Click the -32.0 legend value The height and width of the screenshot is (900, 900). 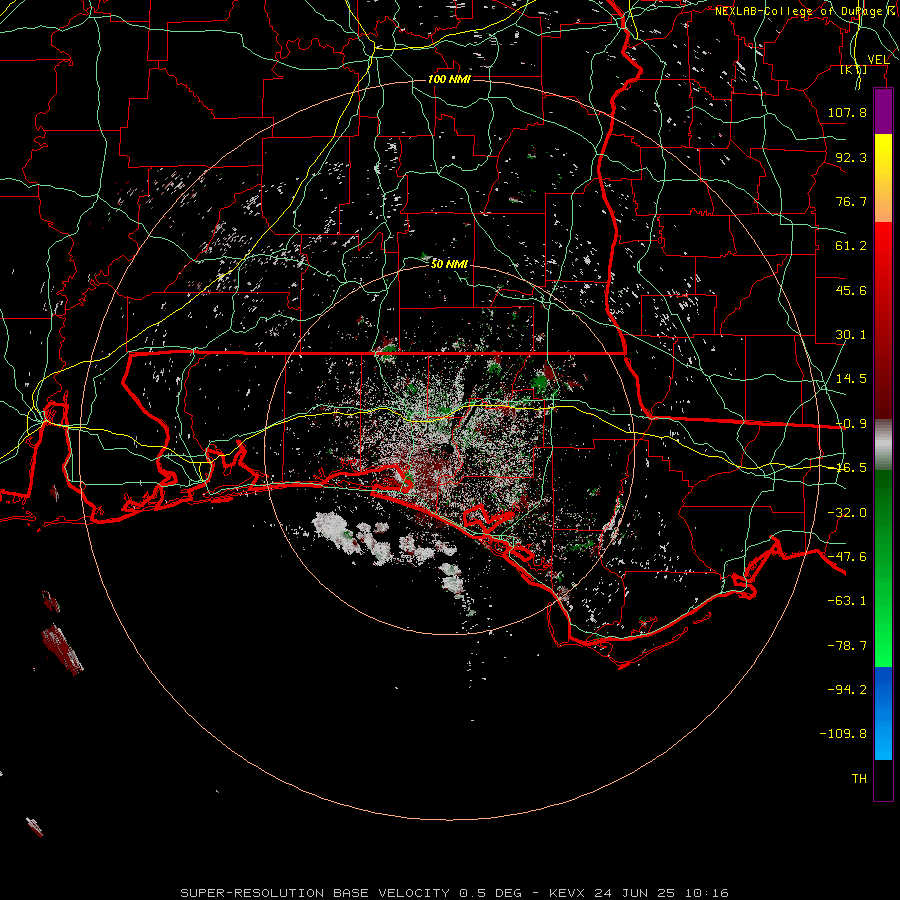click(x=847, y=513)
